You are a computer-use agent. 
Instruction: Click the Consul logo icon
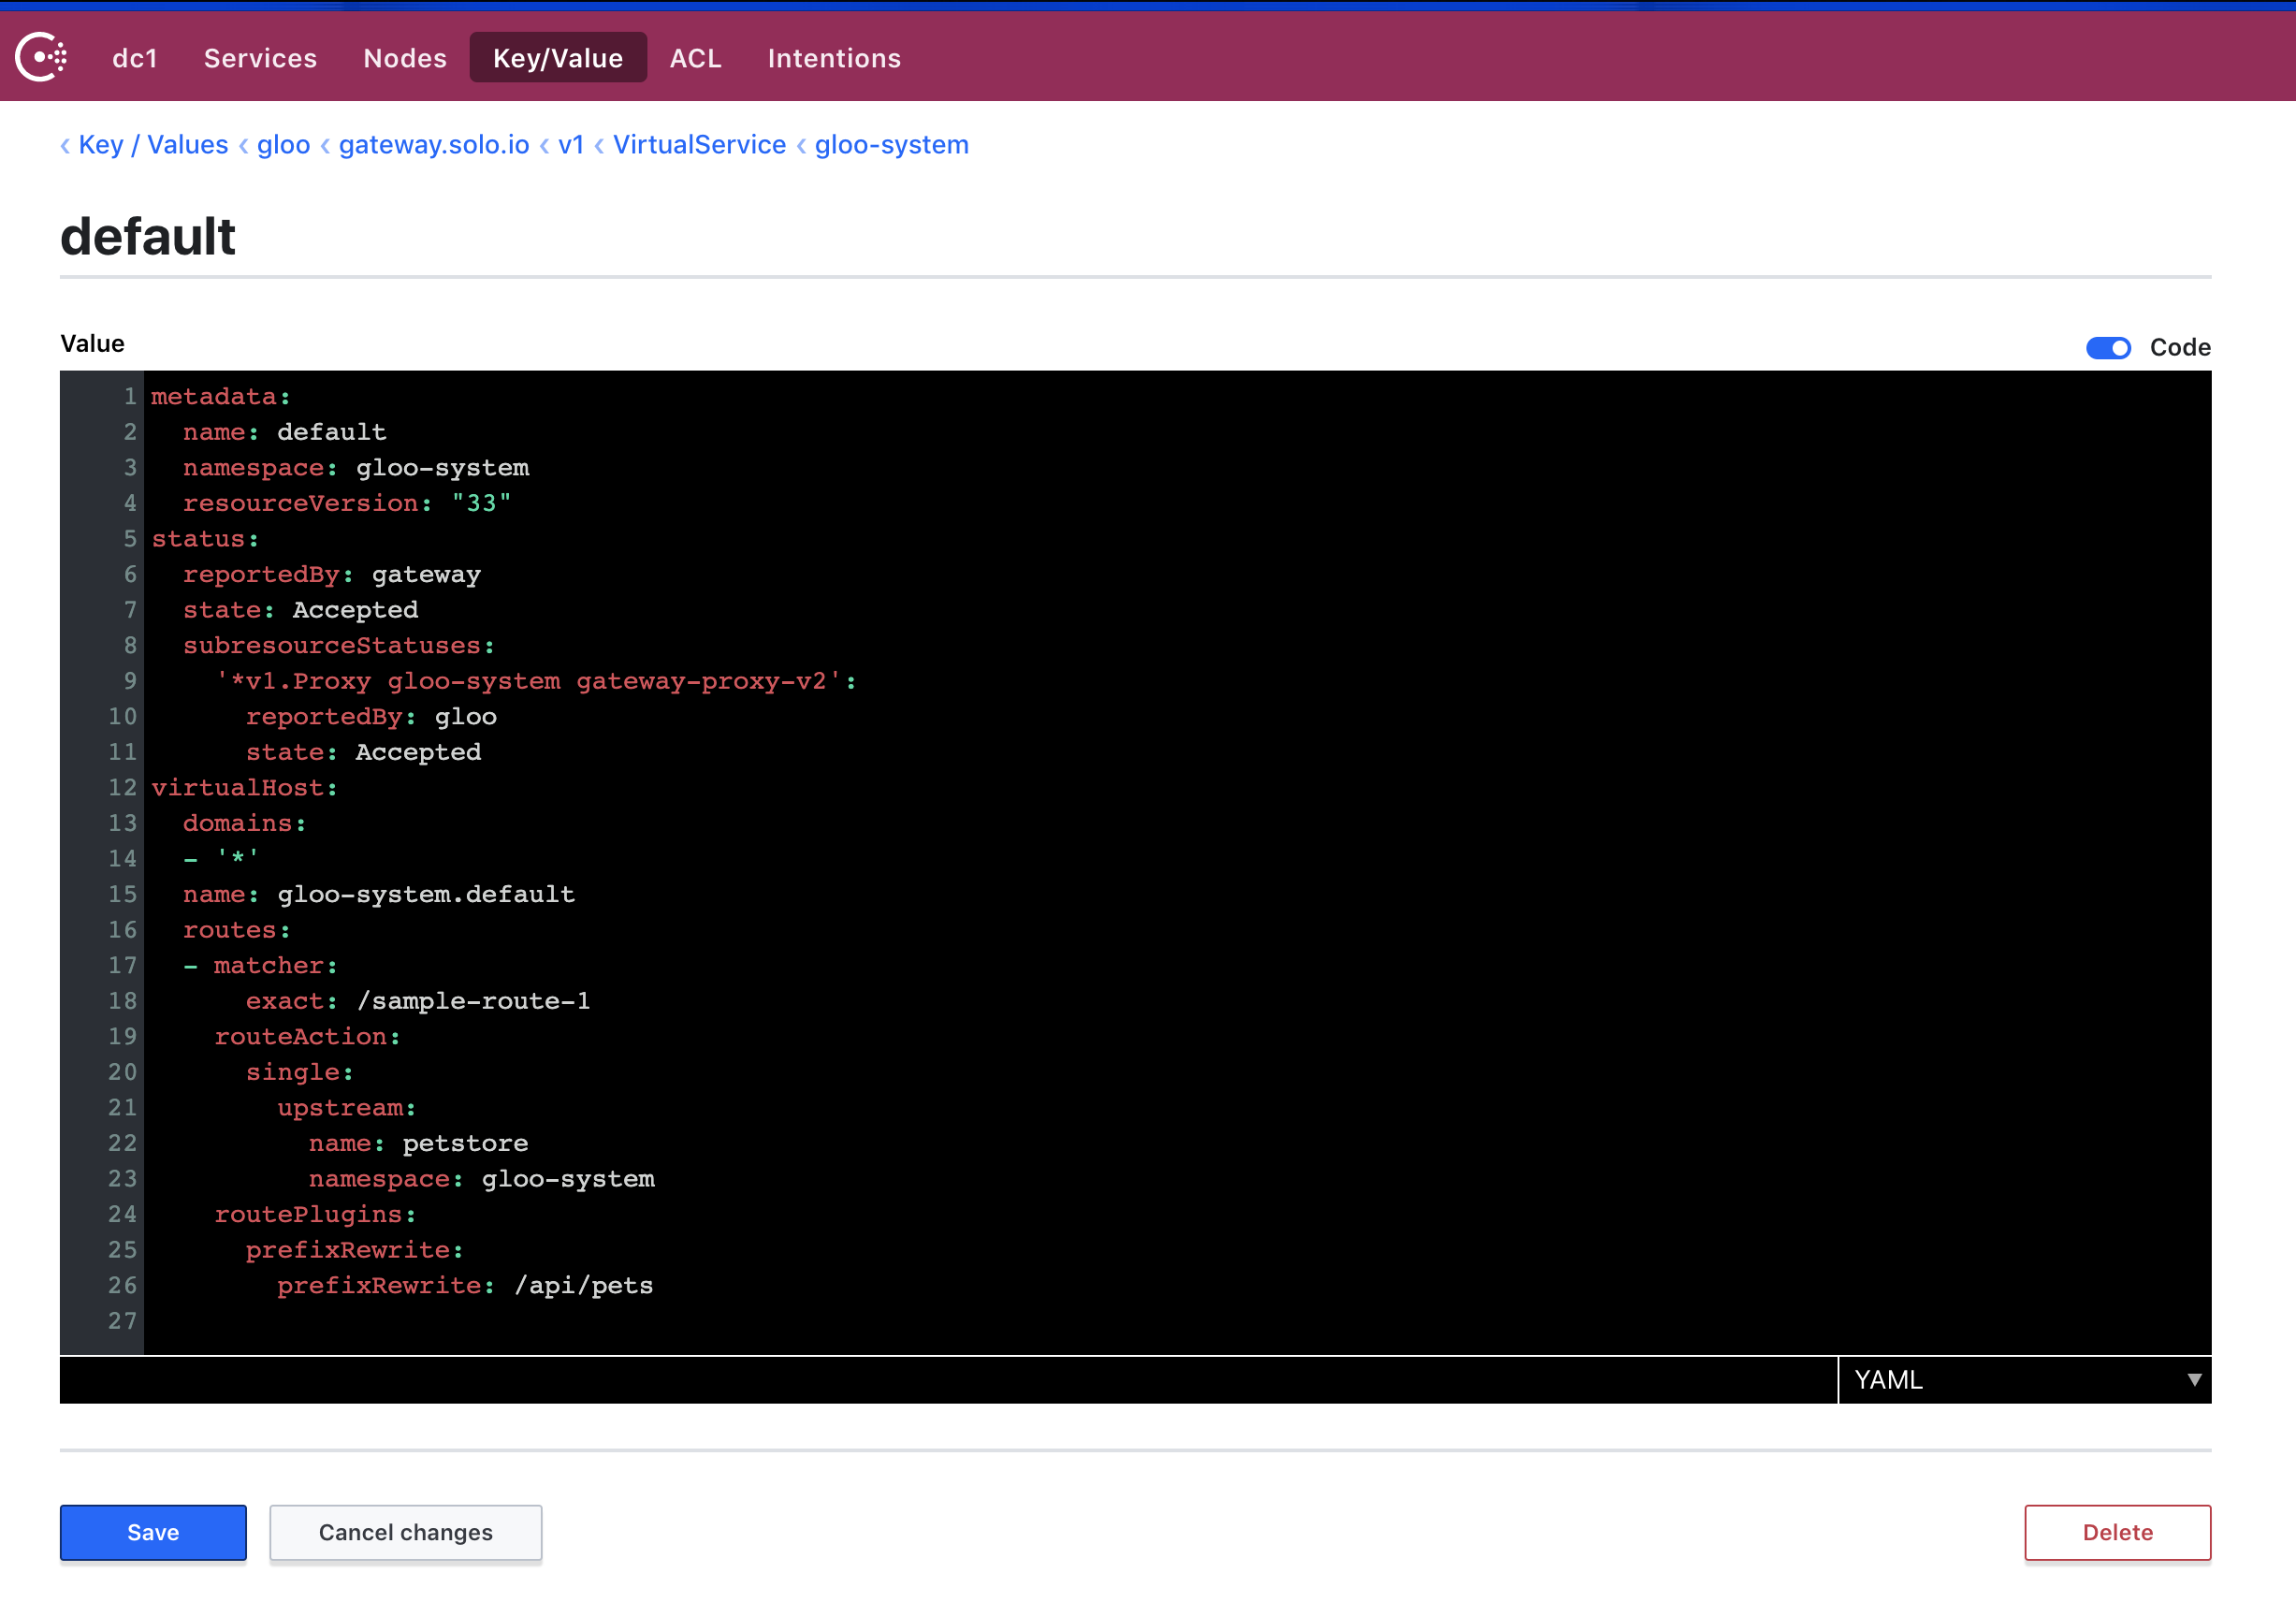[x=41, y=57]
